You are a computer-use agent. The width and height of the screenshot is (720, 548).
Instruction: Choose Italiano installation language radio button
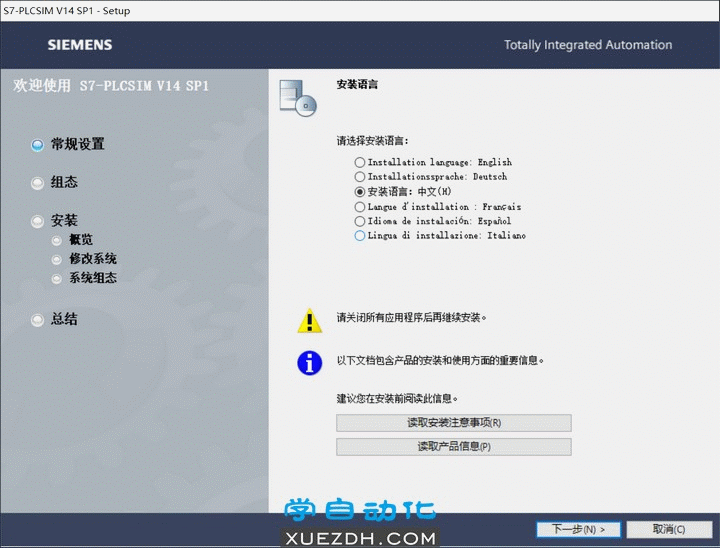pos(360,236)
